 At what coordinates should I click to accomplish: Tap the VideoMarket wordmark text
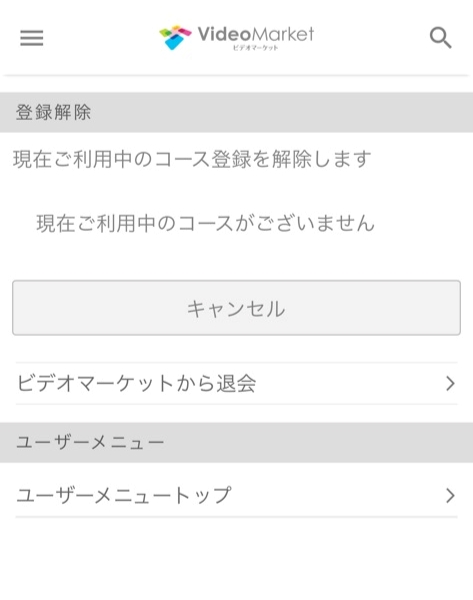coord(256,34)
